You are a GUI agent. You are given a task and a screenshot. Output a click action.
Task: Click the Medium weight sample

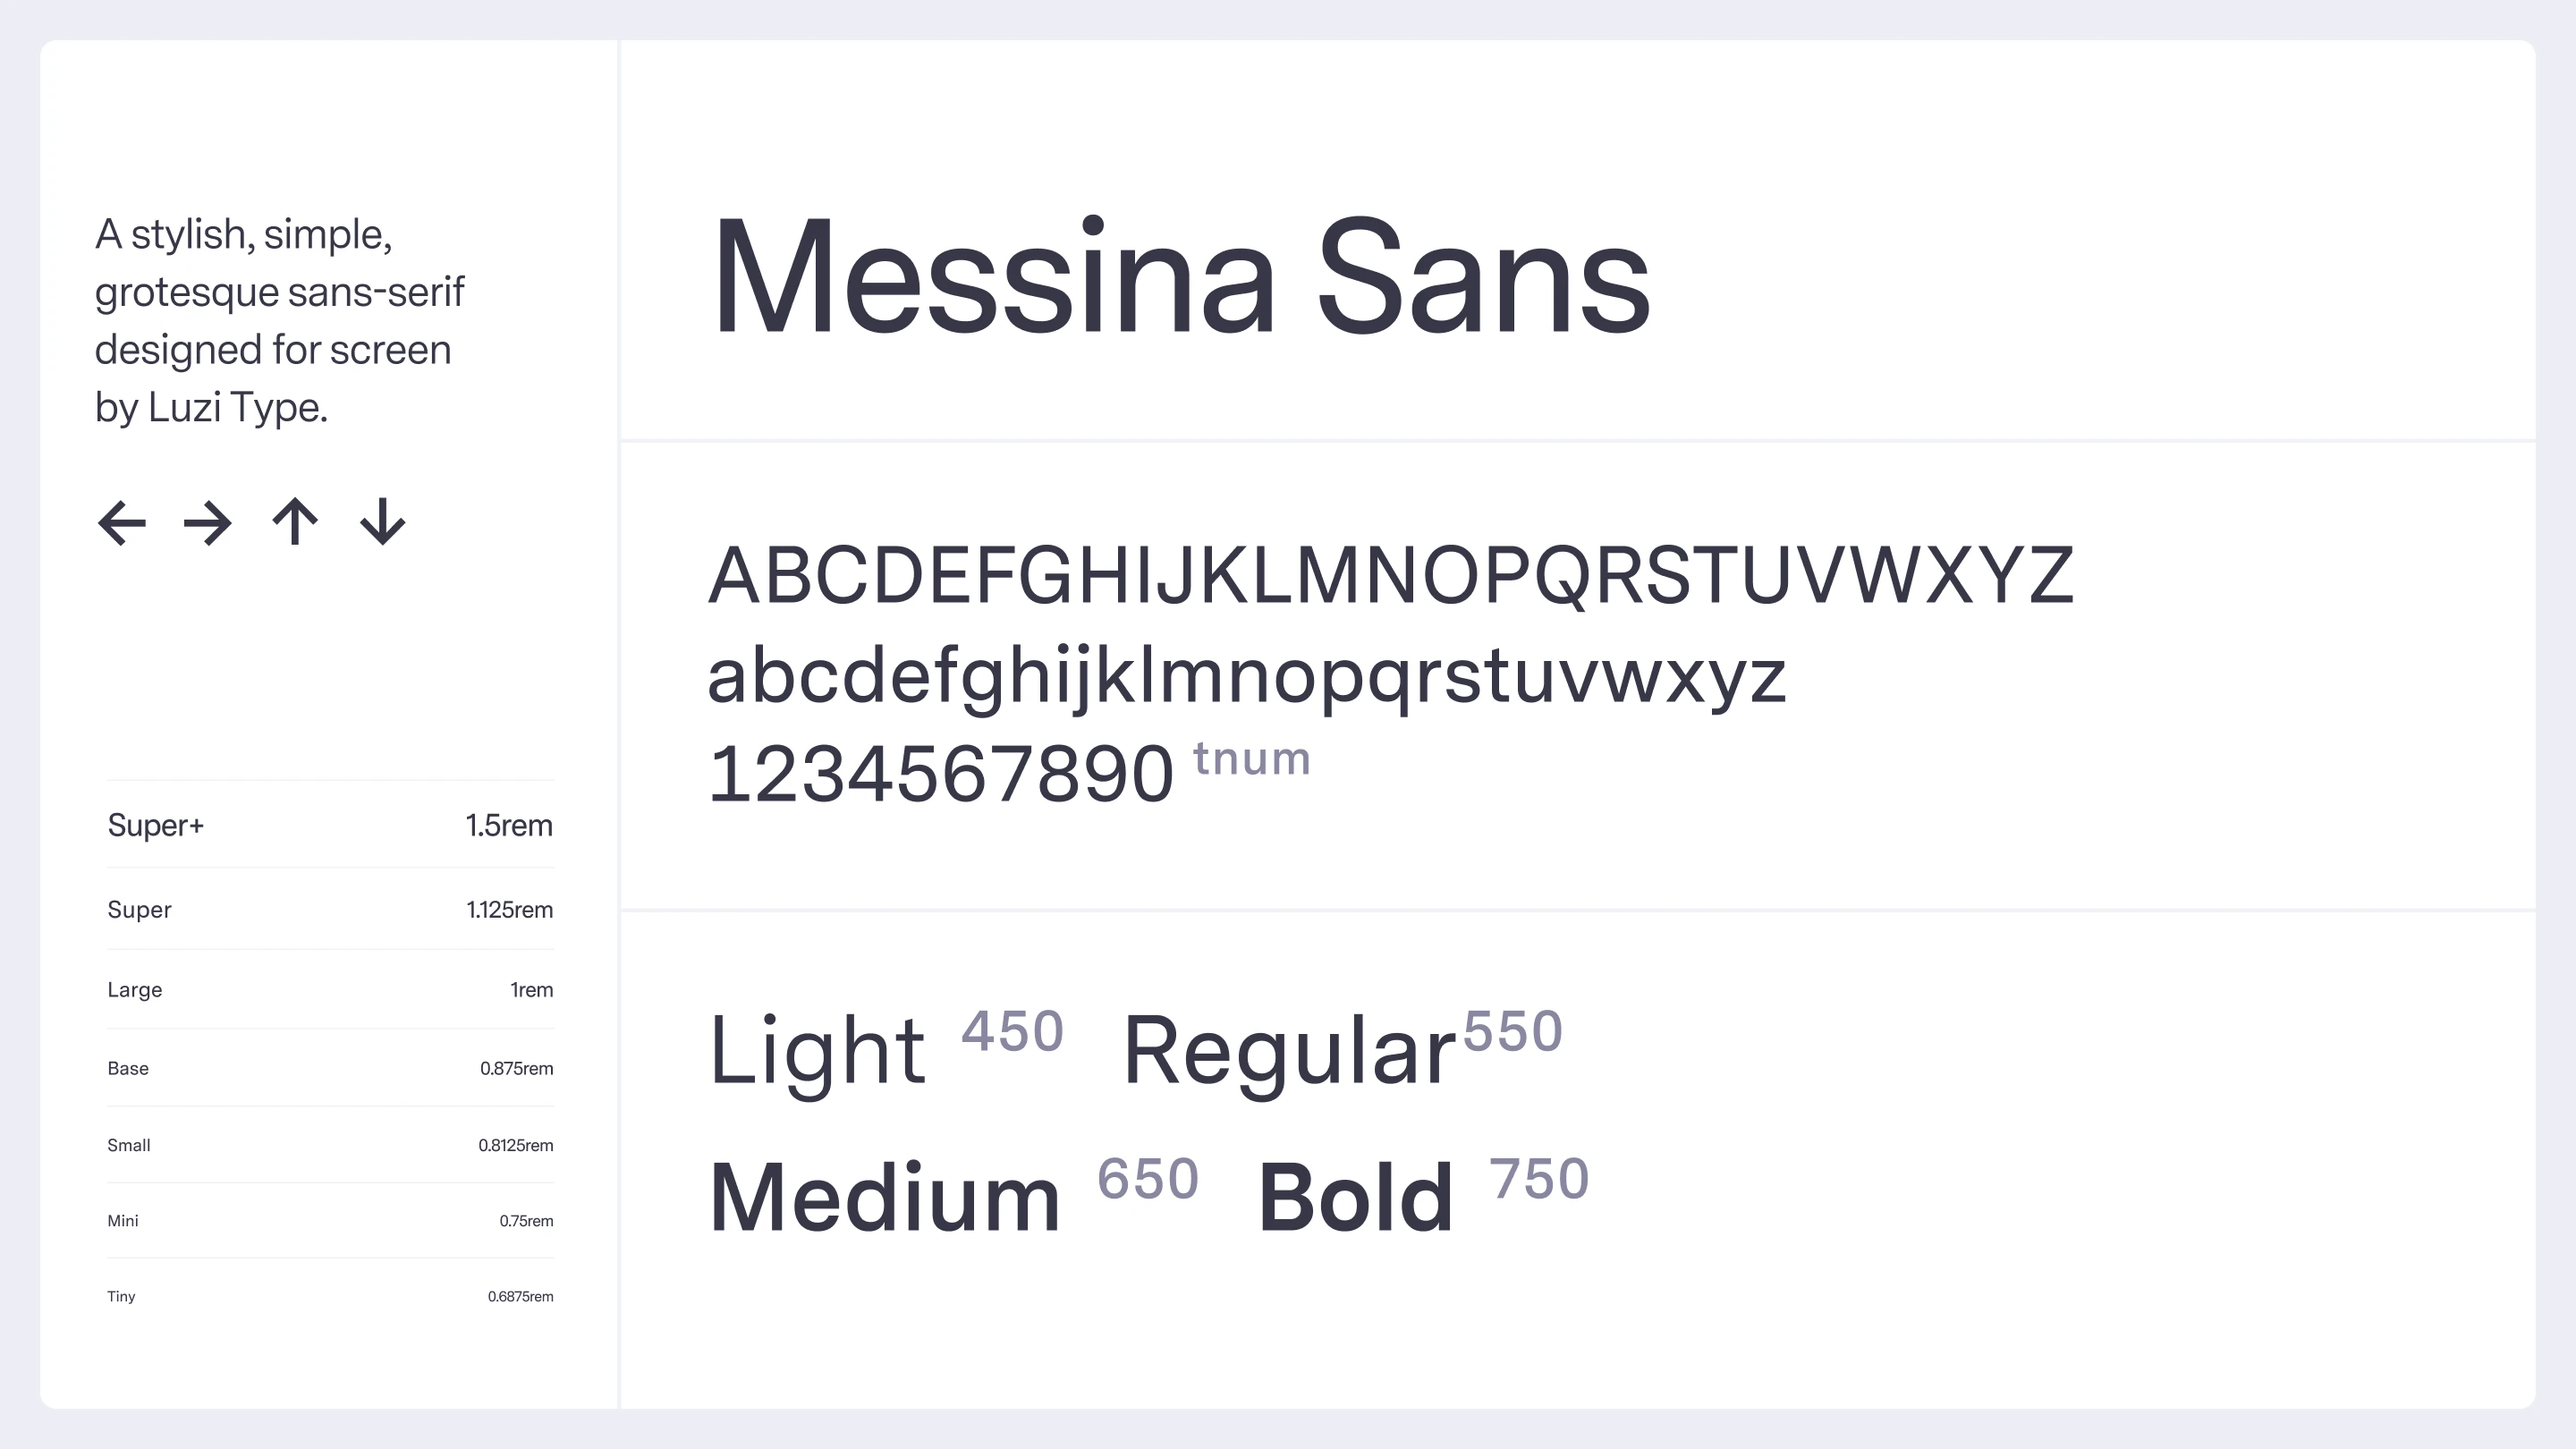(885, 1198)
